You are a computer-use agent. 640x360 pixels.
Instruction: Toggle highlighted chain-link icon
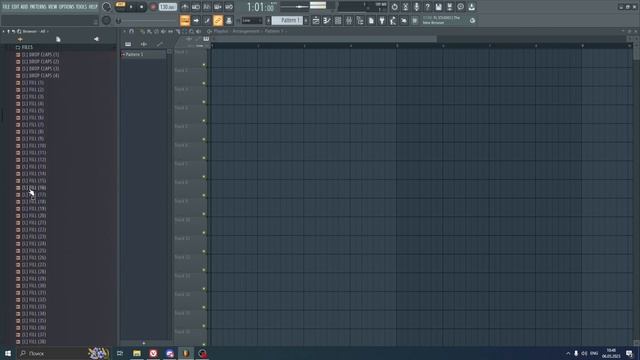tap(218, 20)
